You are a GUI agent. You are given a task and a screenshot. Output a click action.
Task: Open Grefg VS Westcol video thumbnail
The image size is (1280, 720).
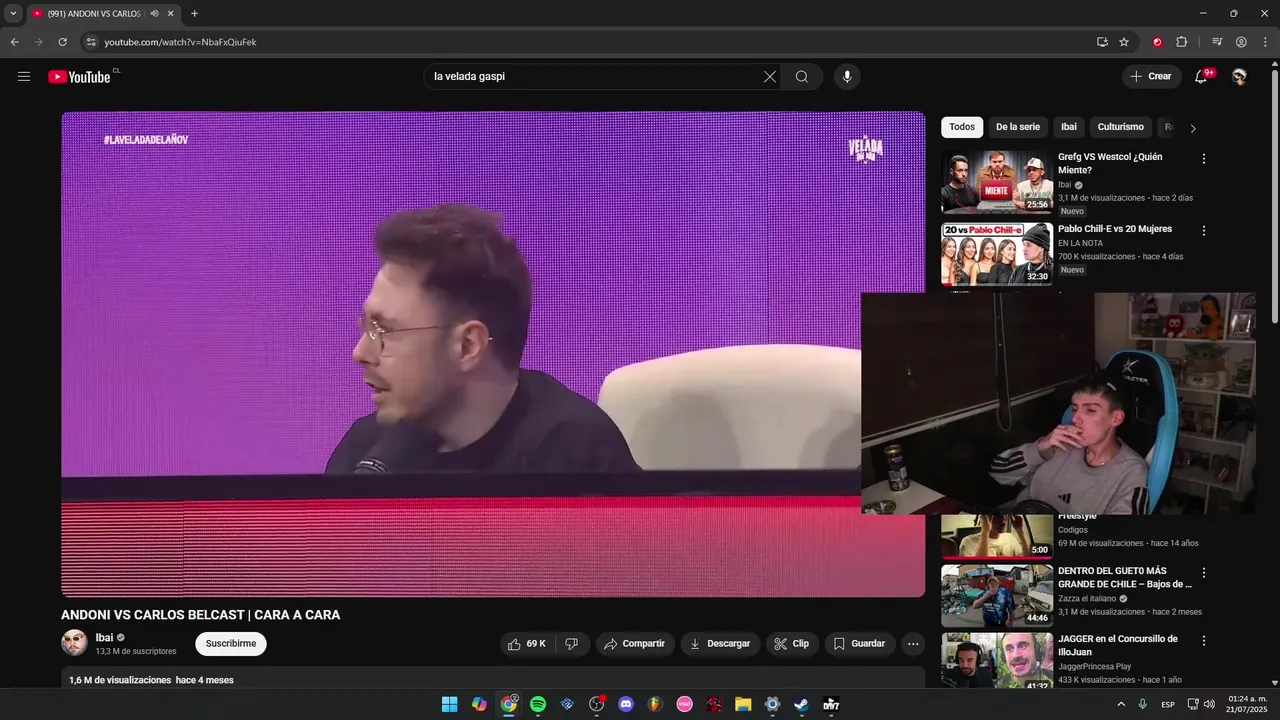997,182
